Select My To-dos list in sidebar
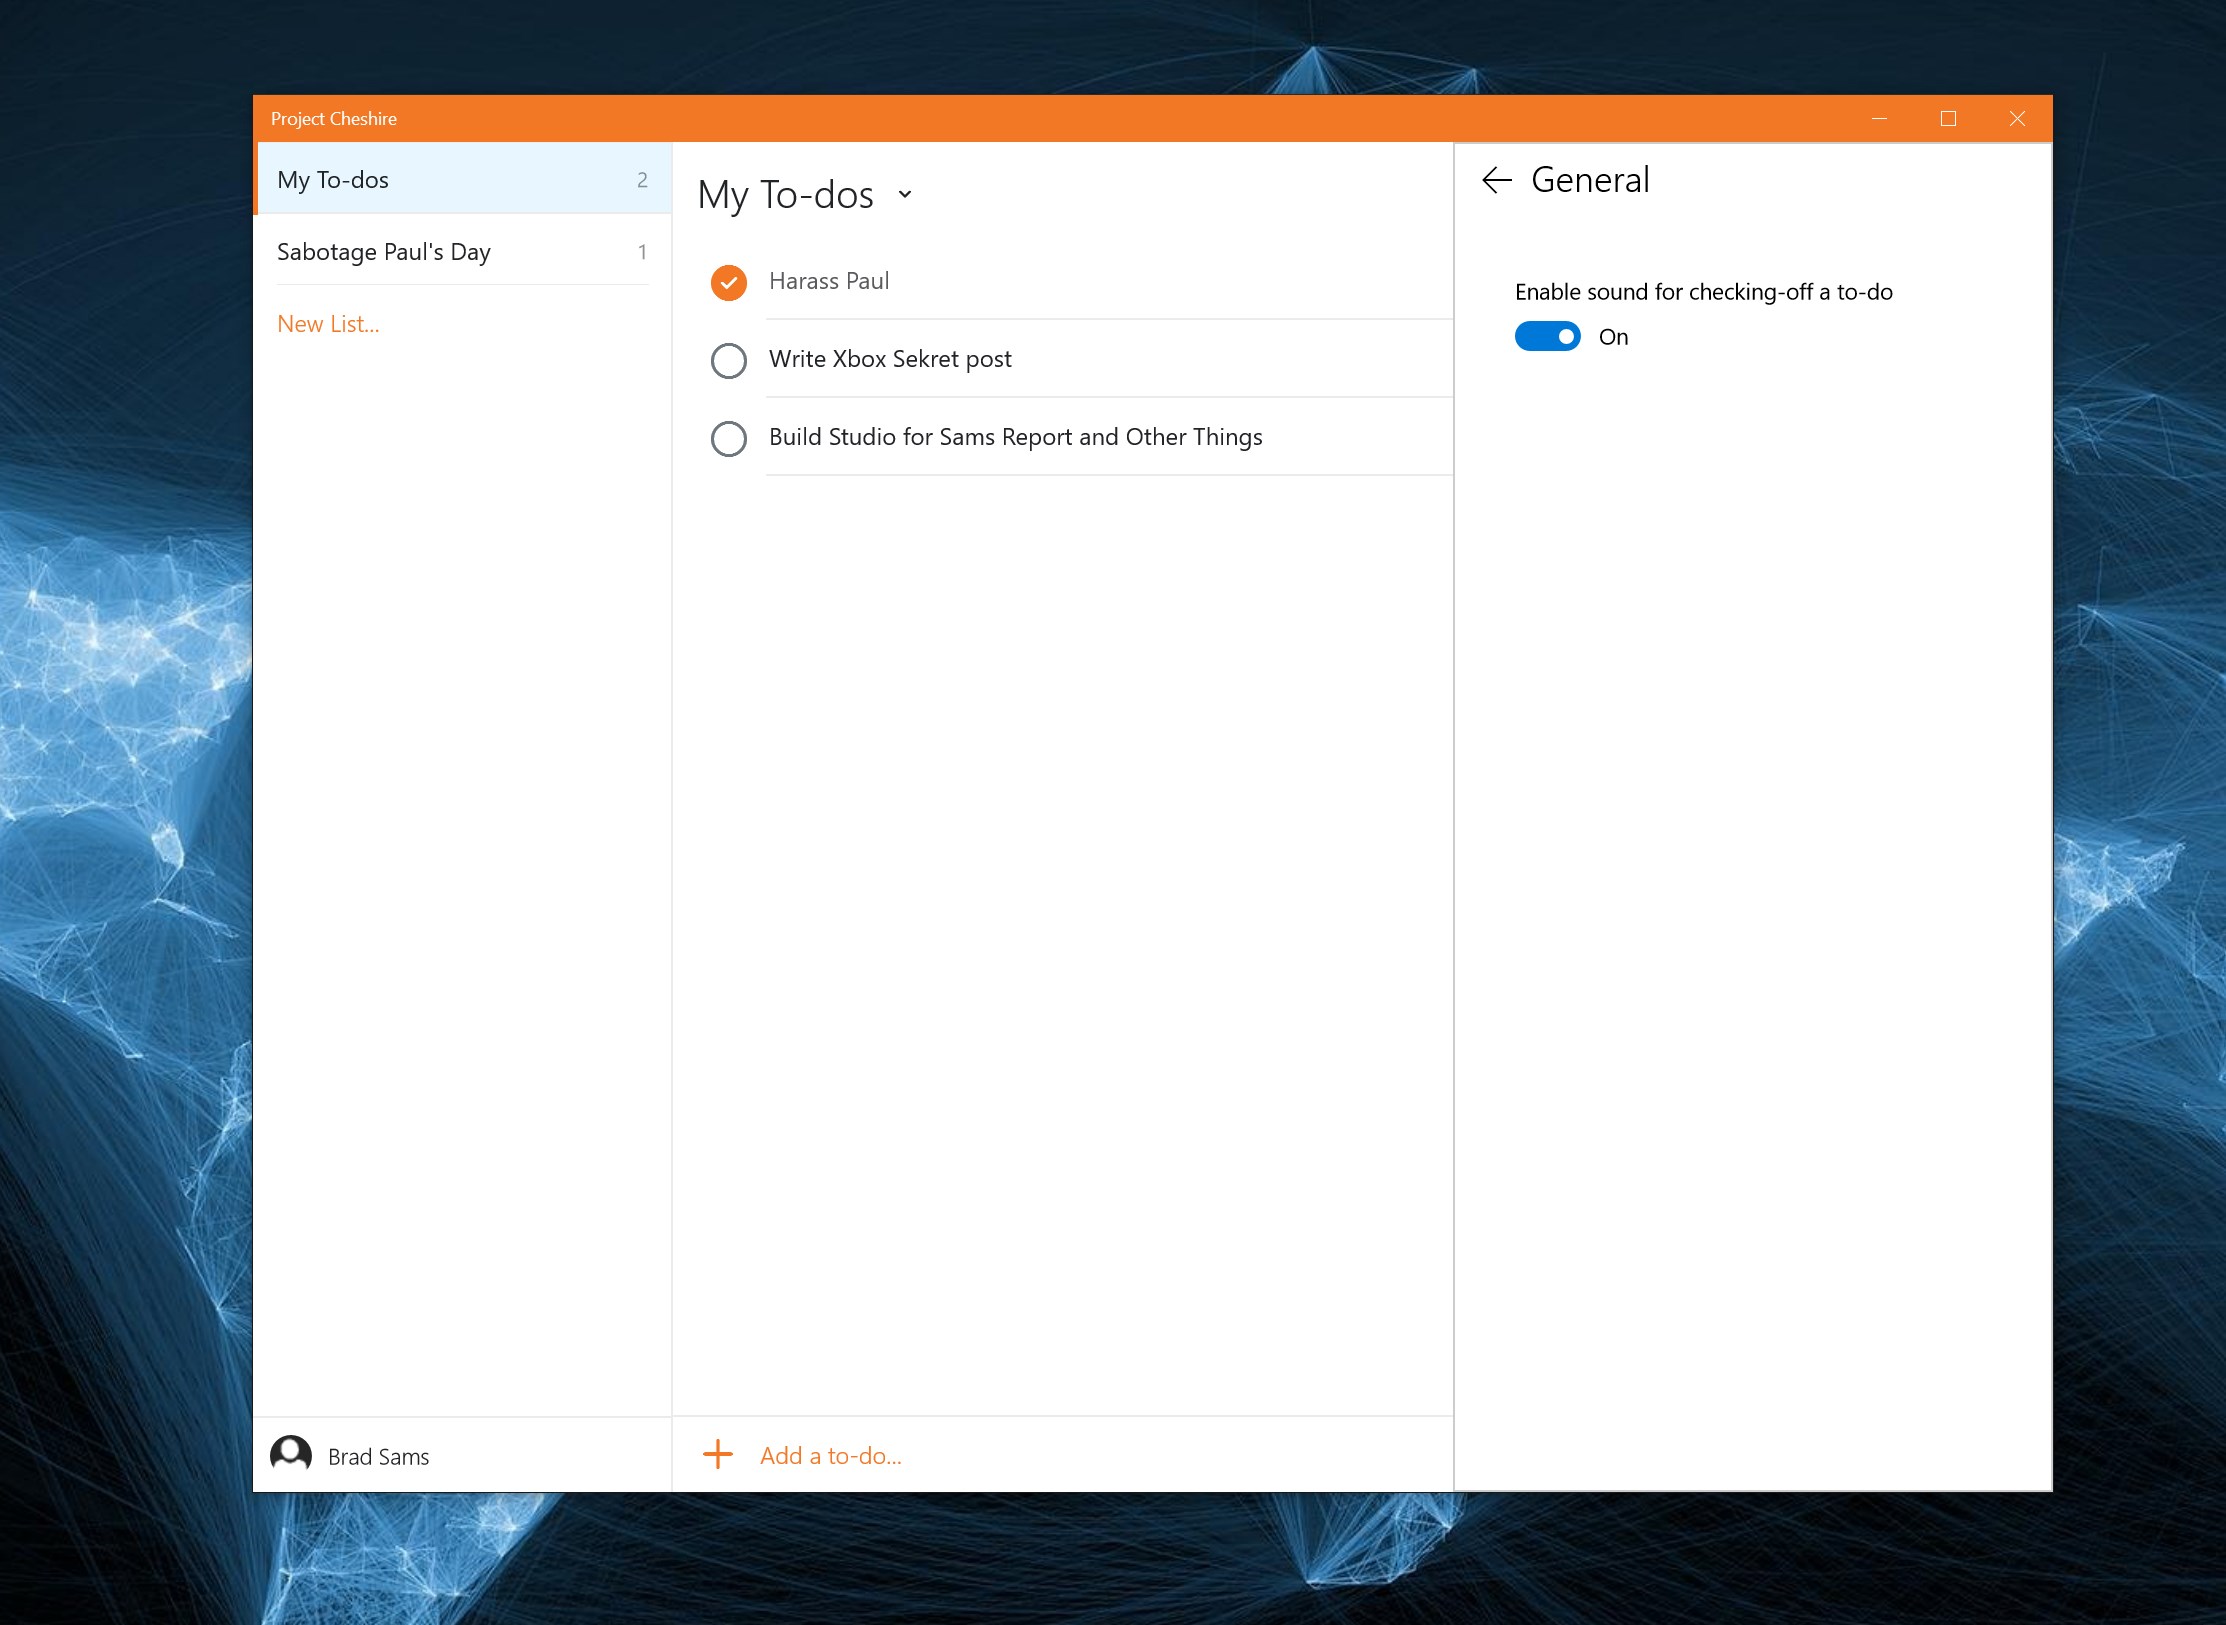Image resolution: width=2226 pixels, height=1625 pixels. [333, 180]
